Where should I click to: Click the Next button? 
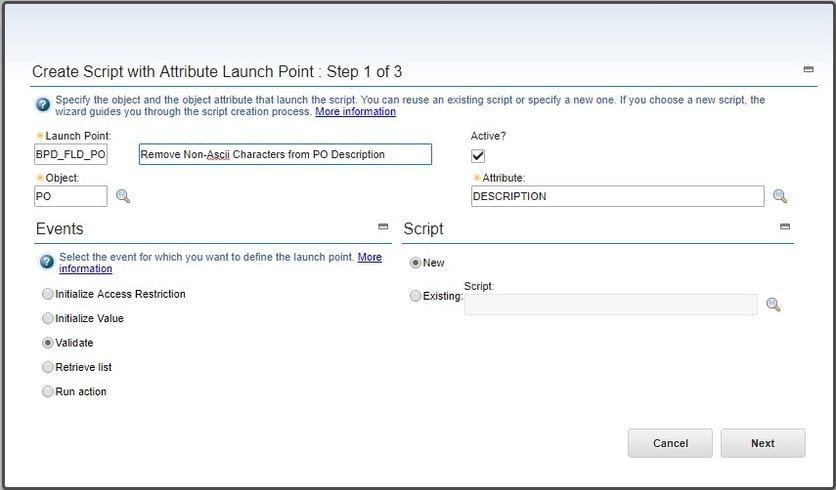(x=763, y=443)
